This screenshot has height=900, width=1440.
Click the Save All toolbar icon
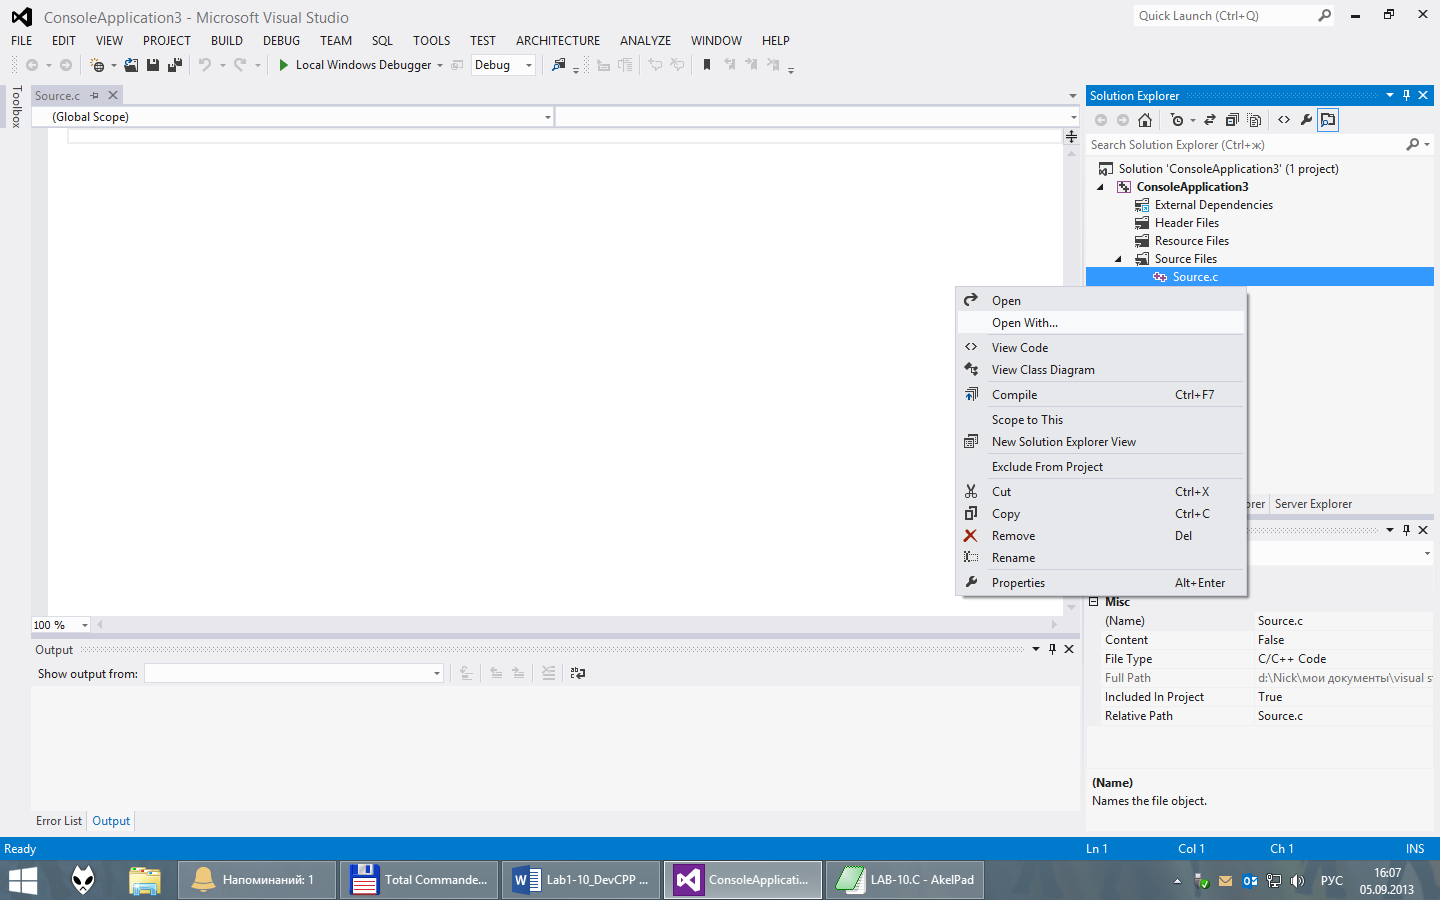tap(175, 65)
